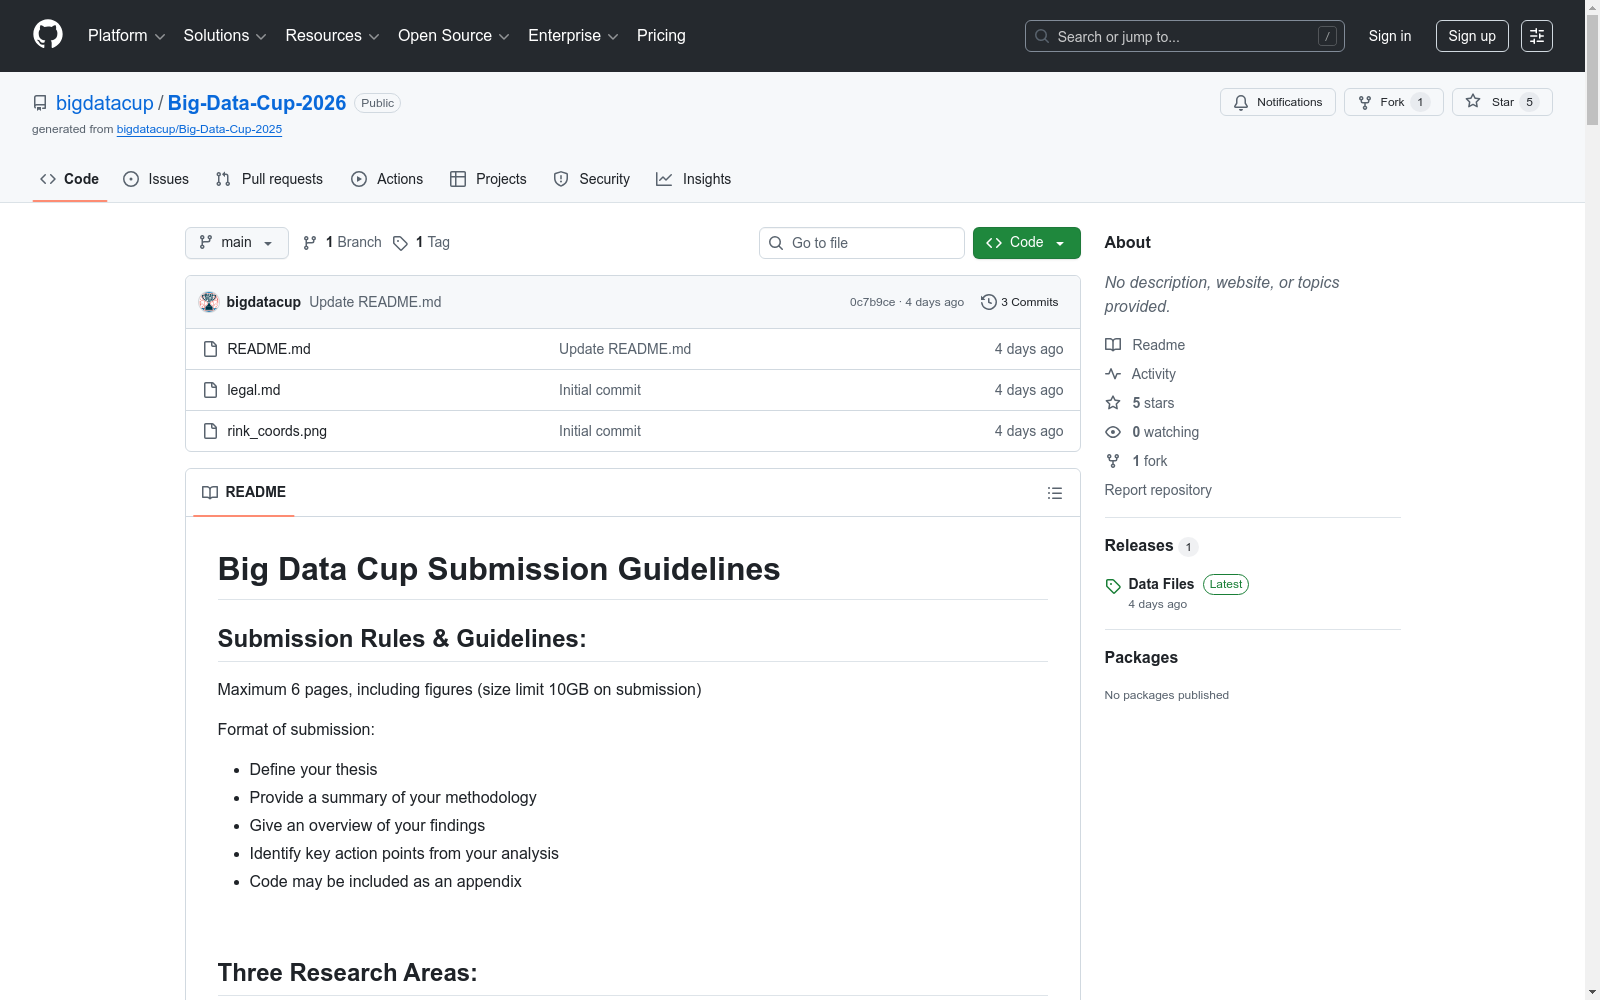Screen dimensions: 1600x1000
Task: Open the rink_coords.png file
Action: click(x=277, y=431)
